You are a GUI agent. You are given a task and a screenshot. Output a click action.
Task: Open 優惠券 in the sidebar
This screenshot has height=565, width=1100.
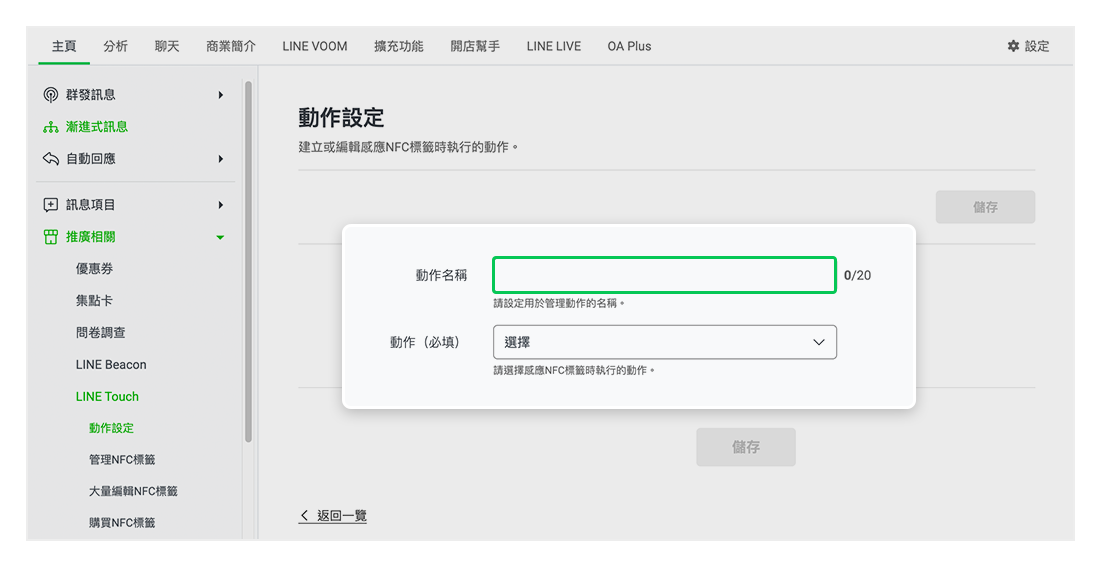tap(94, 269)
